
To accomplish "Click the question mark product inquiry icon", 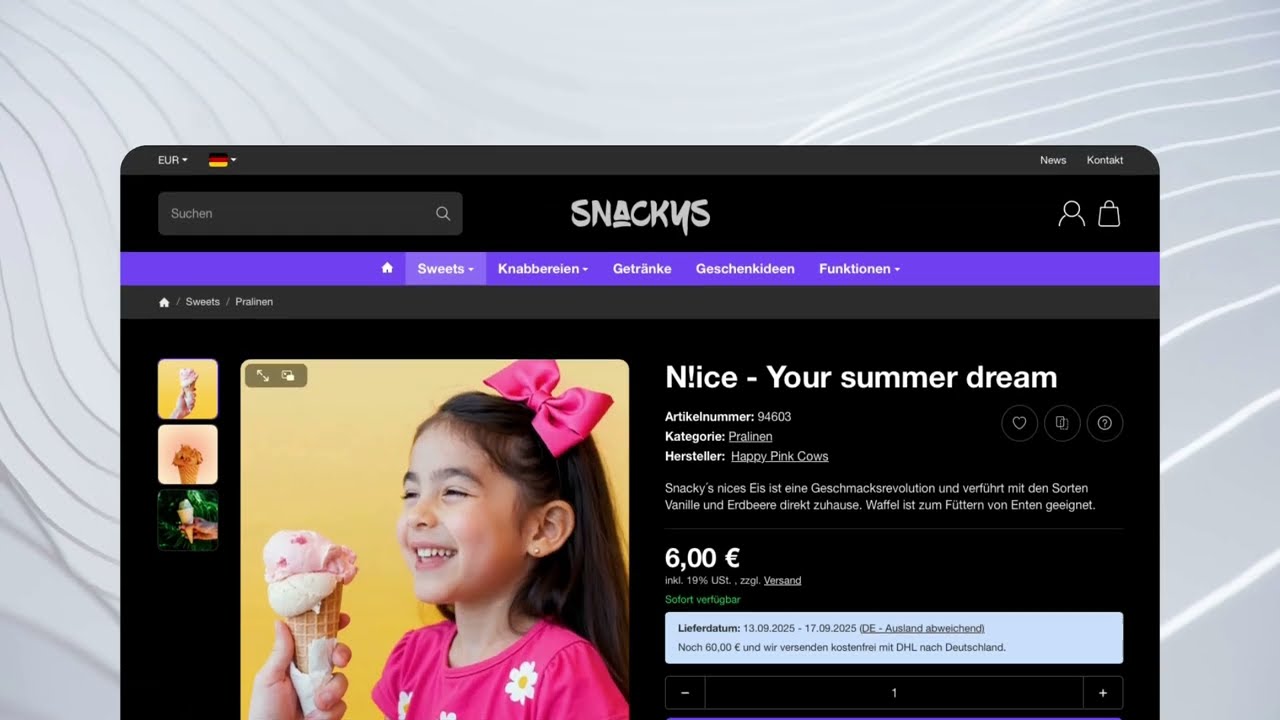I will 1105,423.
